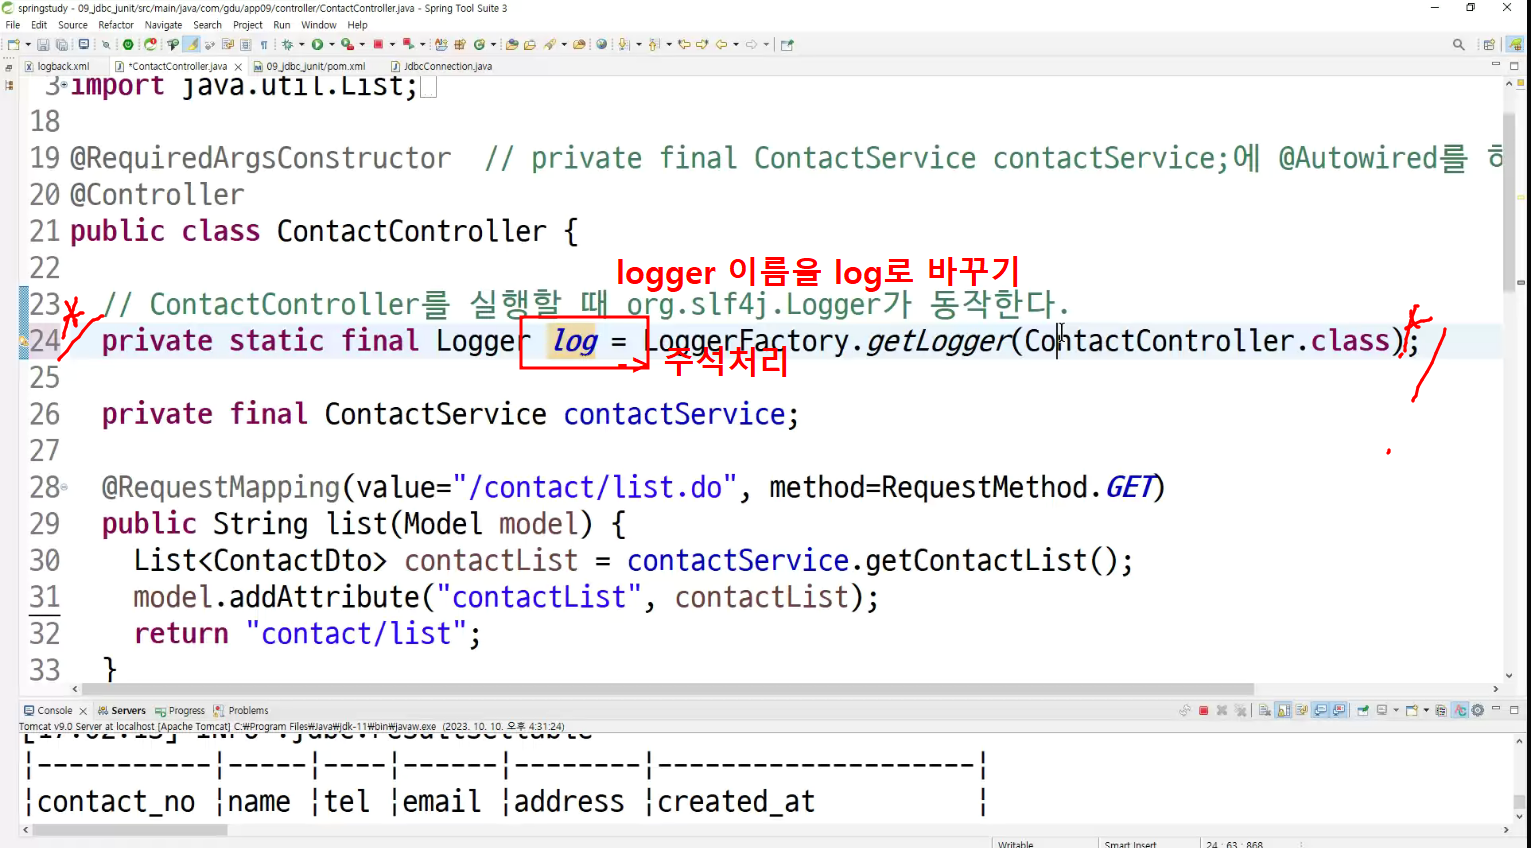
Task: Toggle Show Whitespace Characters pilcrow icon
Action: click(x=264, y=44)
